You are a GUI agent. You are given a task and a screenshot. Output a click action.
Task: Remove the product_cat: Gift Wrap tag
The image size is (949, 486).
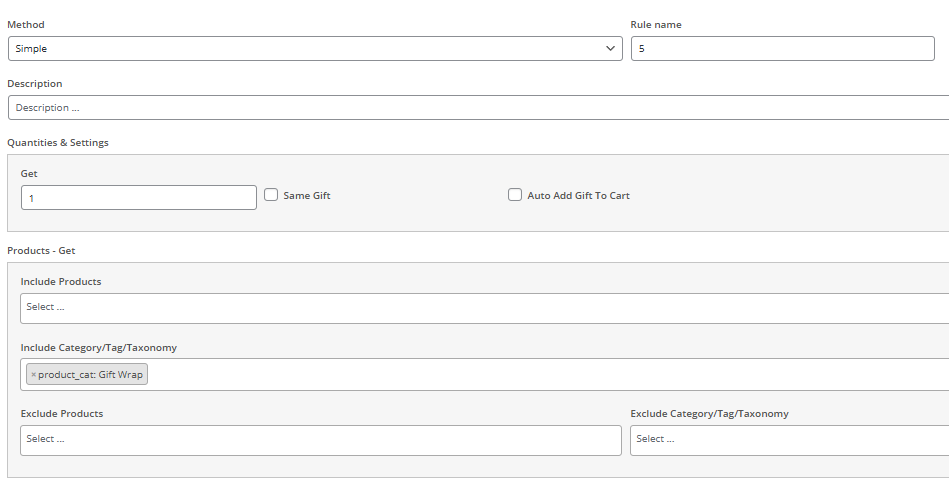pyautogui.click(x=33, y=375)
